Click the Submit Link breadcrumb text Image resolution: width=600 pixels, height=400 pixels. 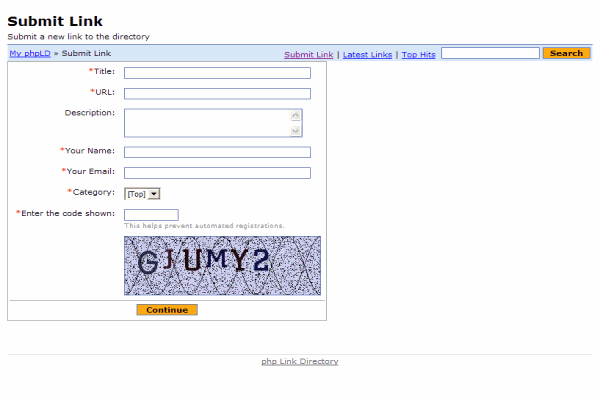click(x=86, y=53)
